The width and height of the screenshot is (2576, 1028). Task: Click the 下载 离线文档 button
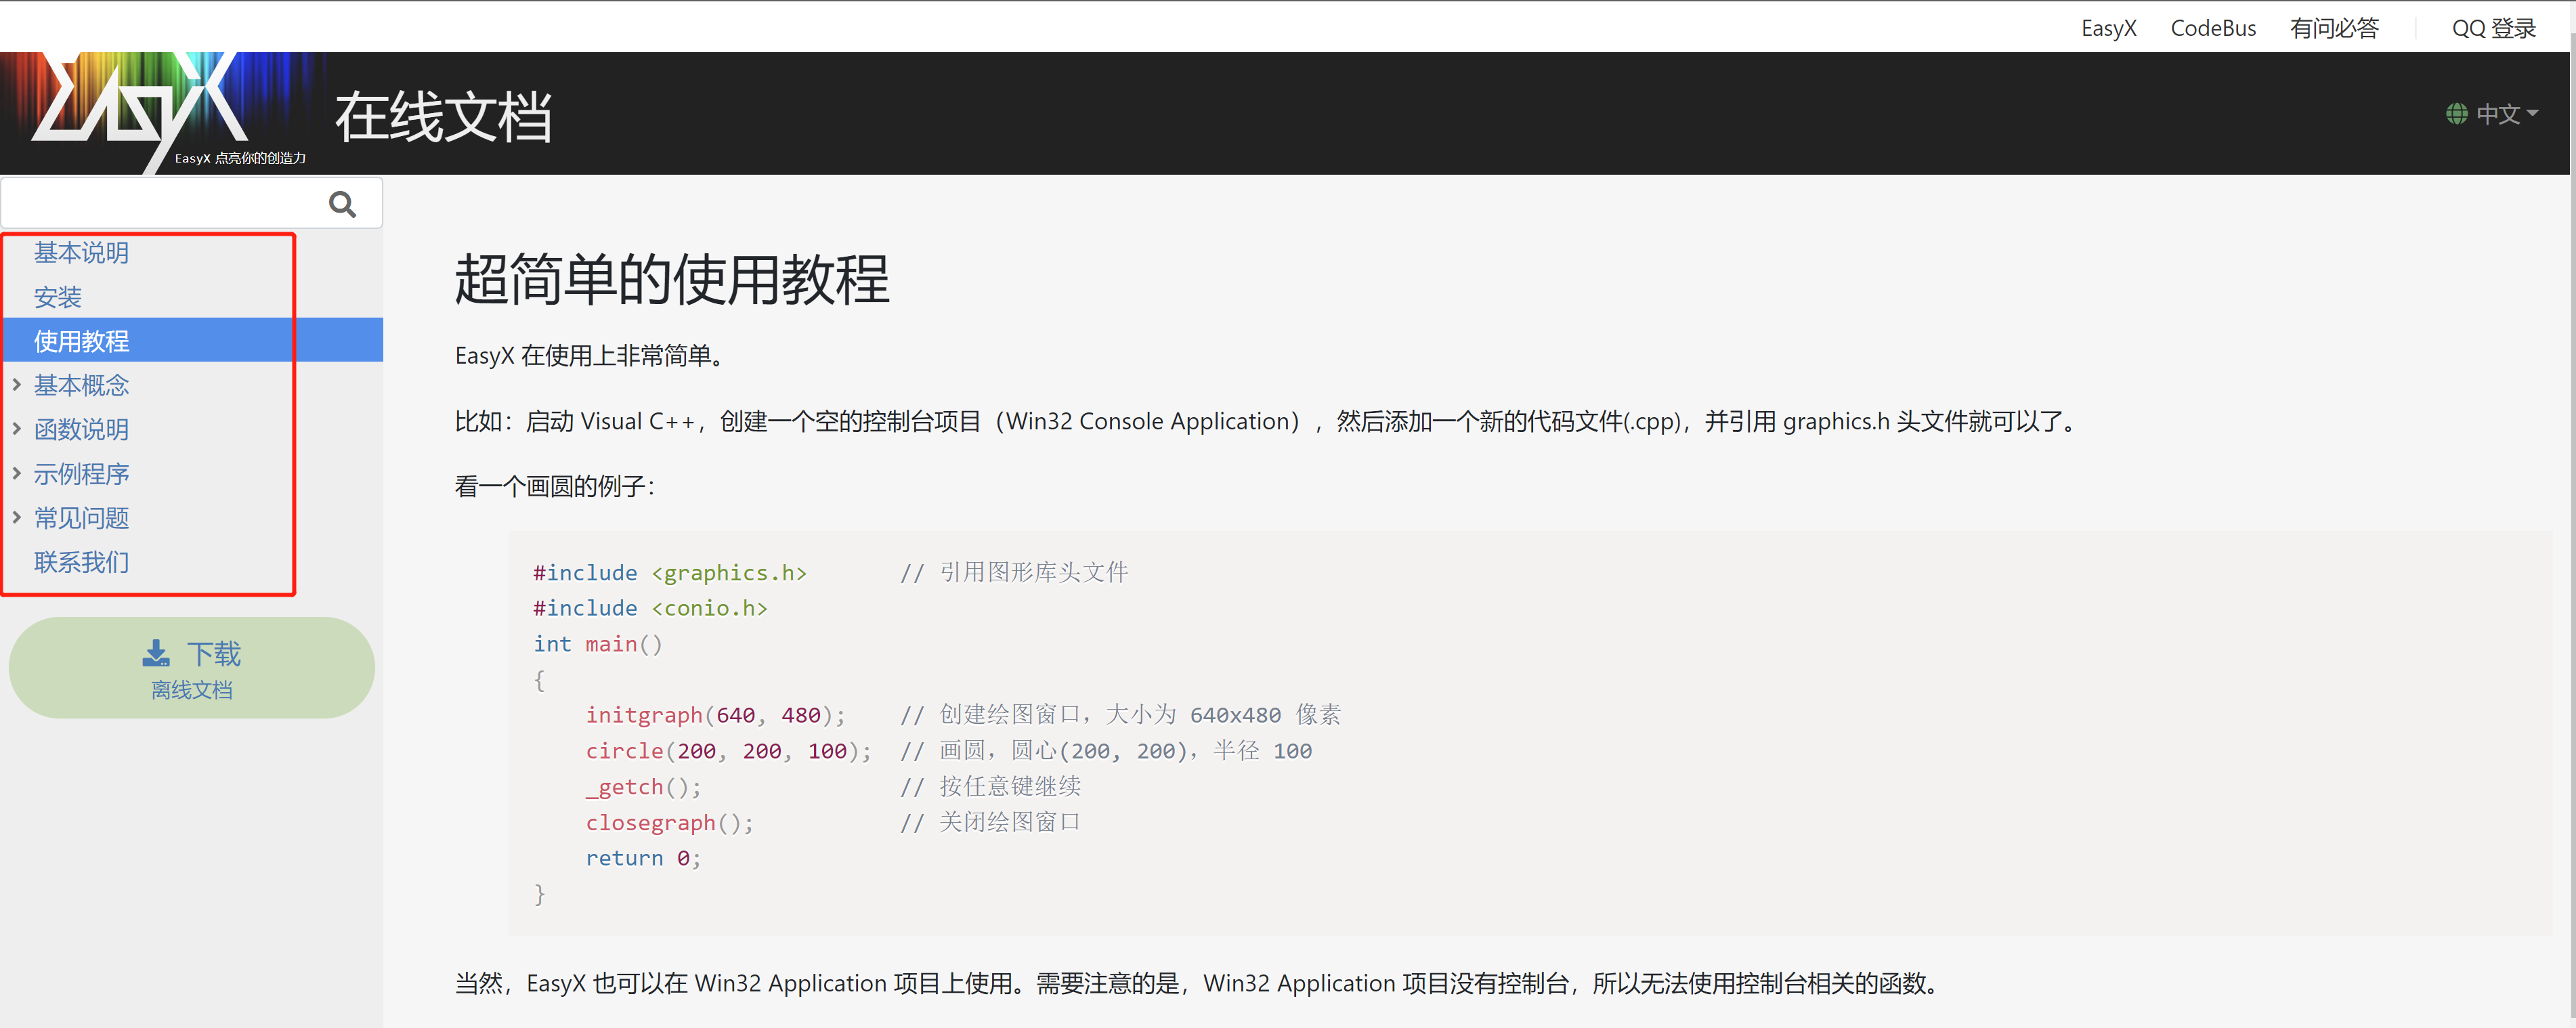(x=191, y=668)
